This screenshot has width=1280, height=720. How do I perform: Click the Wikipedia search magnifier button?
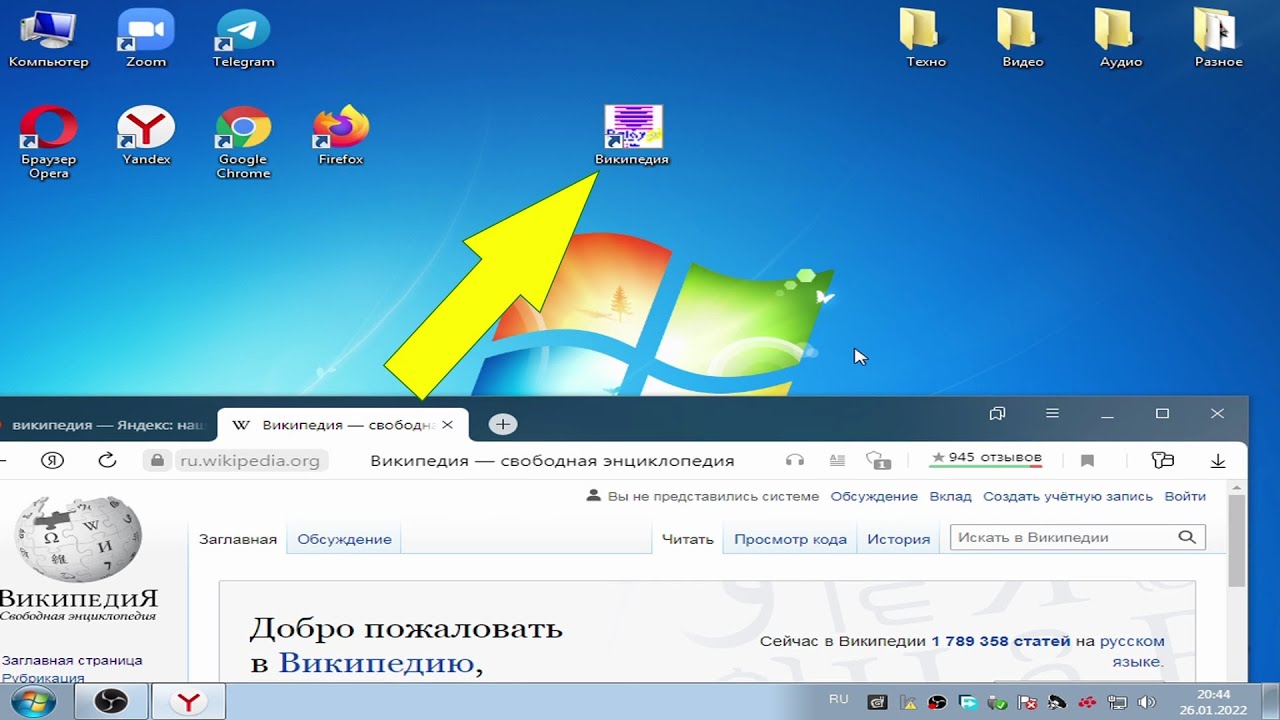click(1187, 537)
